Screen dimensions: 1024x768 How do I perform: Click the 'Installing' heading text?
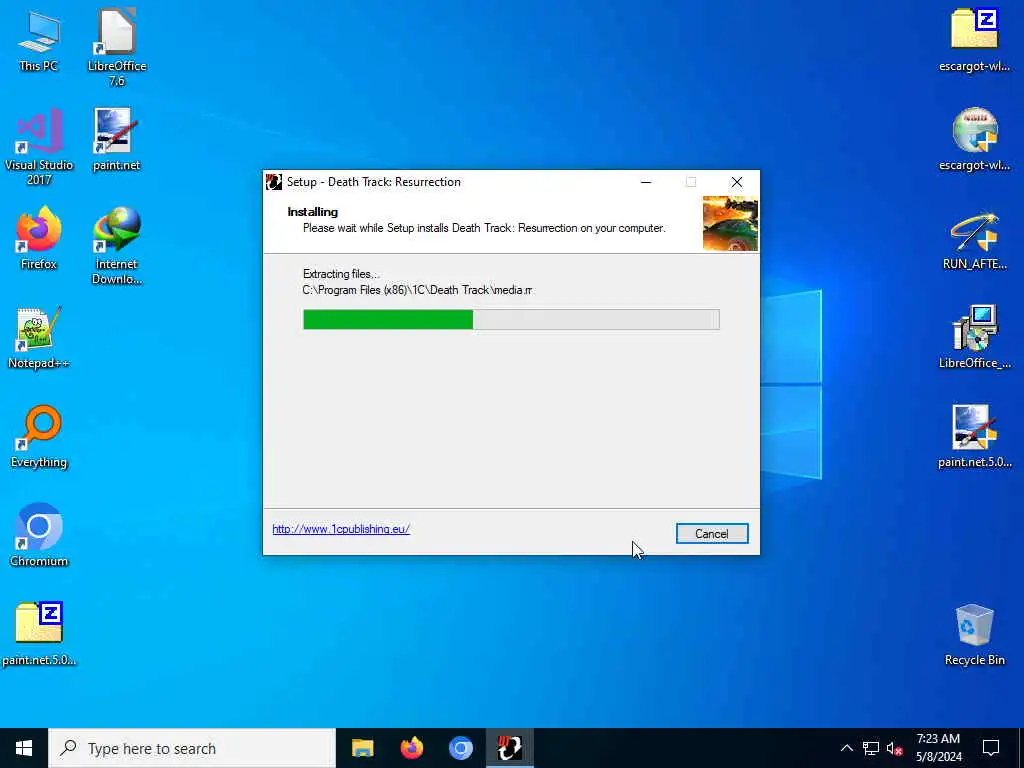click(313, 212)
